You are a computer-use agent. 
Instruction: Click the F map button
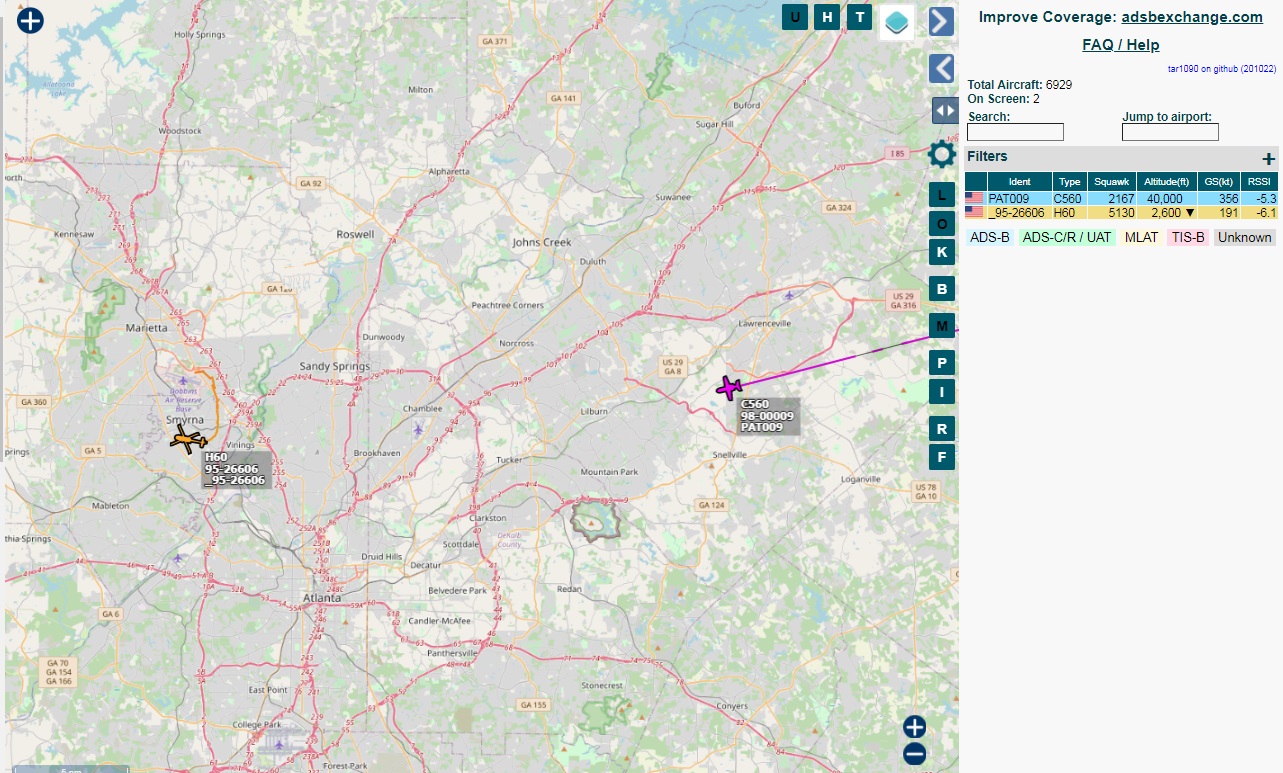(x=941, y=457)
